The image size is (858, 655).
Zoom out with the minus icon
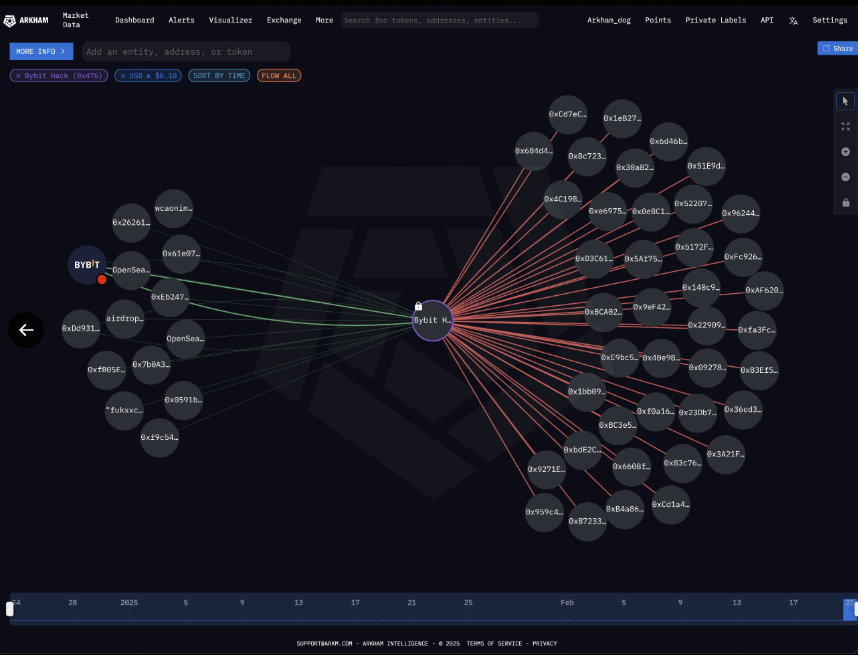845,177
